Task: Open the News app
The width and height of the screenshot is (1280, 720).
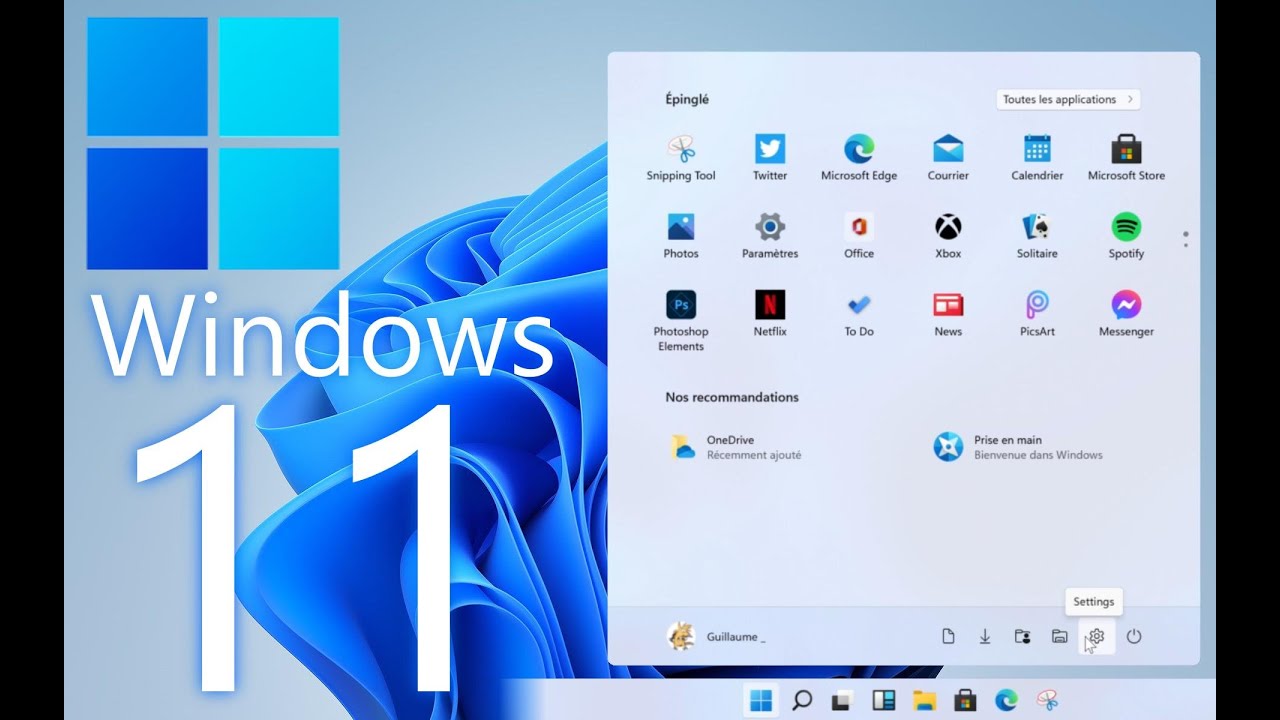Action: [948, 314]
